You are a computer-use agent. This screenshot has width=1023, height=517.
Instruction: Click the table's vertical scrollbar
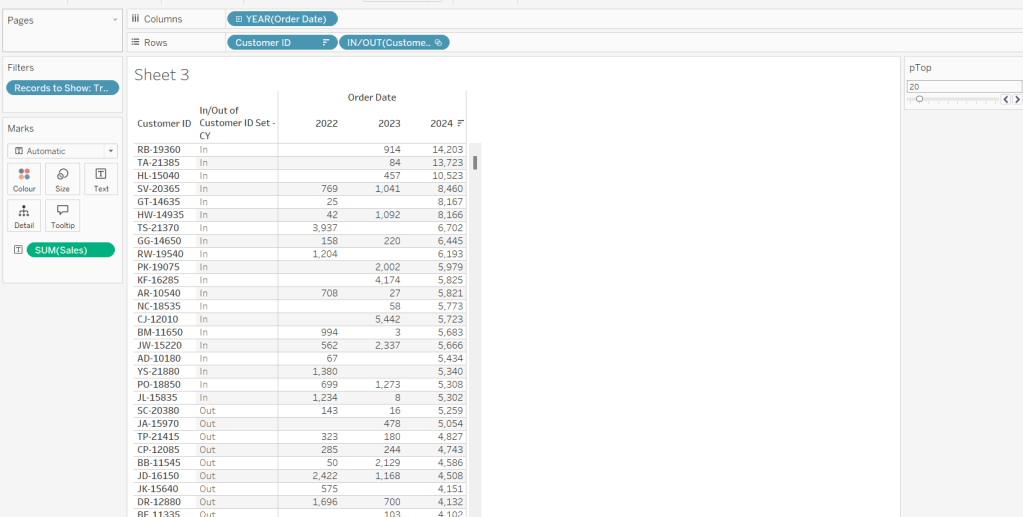coord(475,163)
